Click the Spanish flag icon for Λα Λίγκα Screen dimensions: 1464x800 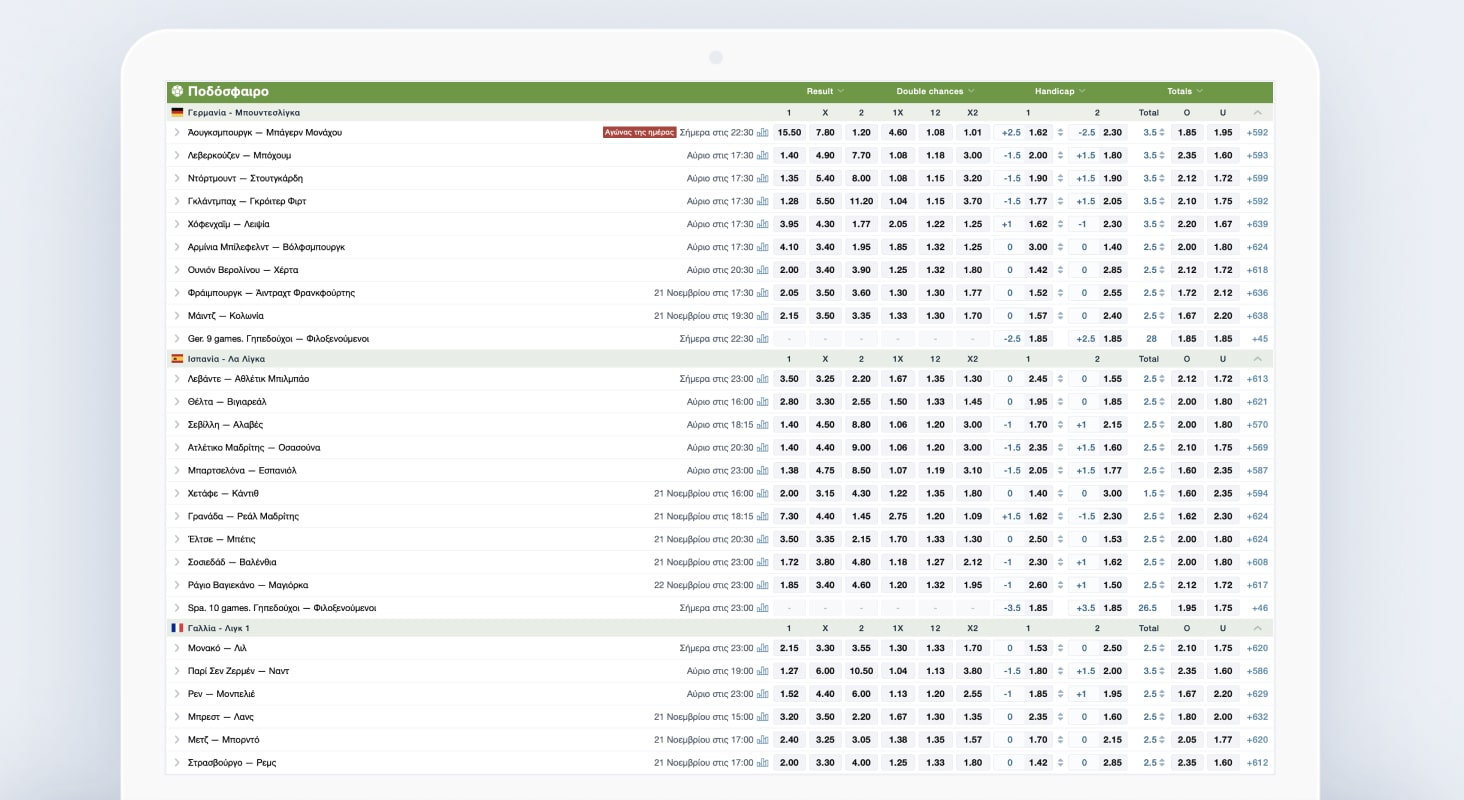177,358
